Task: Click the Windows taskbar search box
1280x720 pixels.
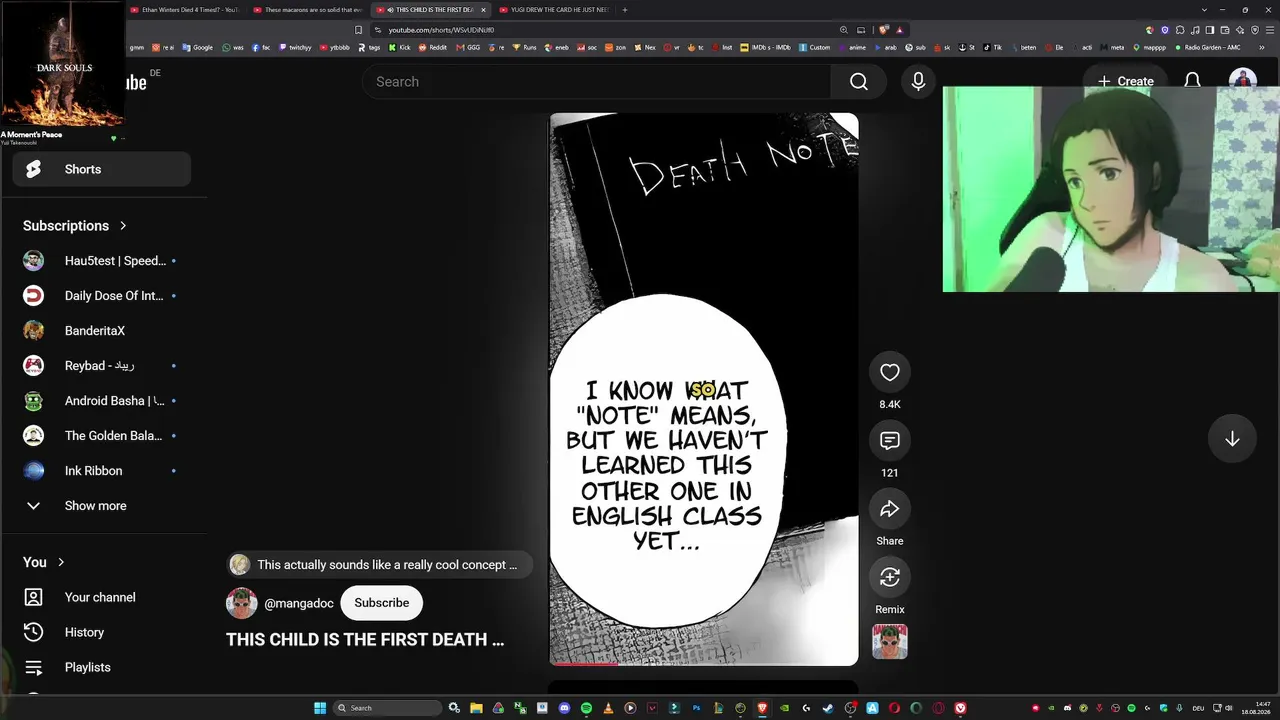Action: tap(387, 708)
